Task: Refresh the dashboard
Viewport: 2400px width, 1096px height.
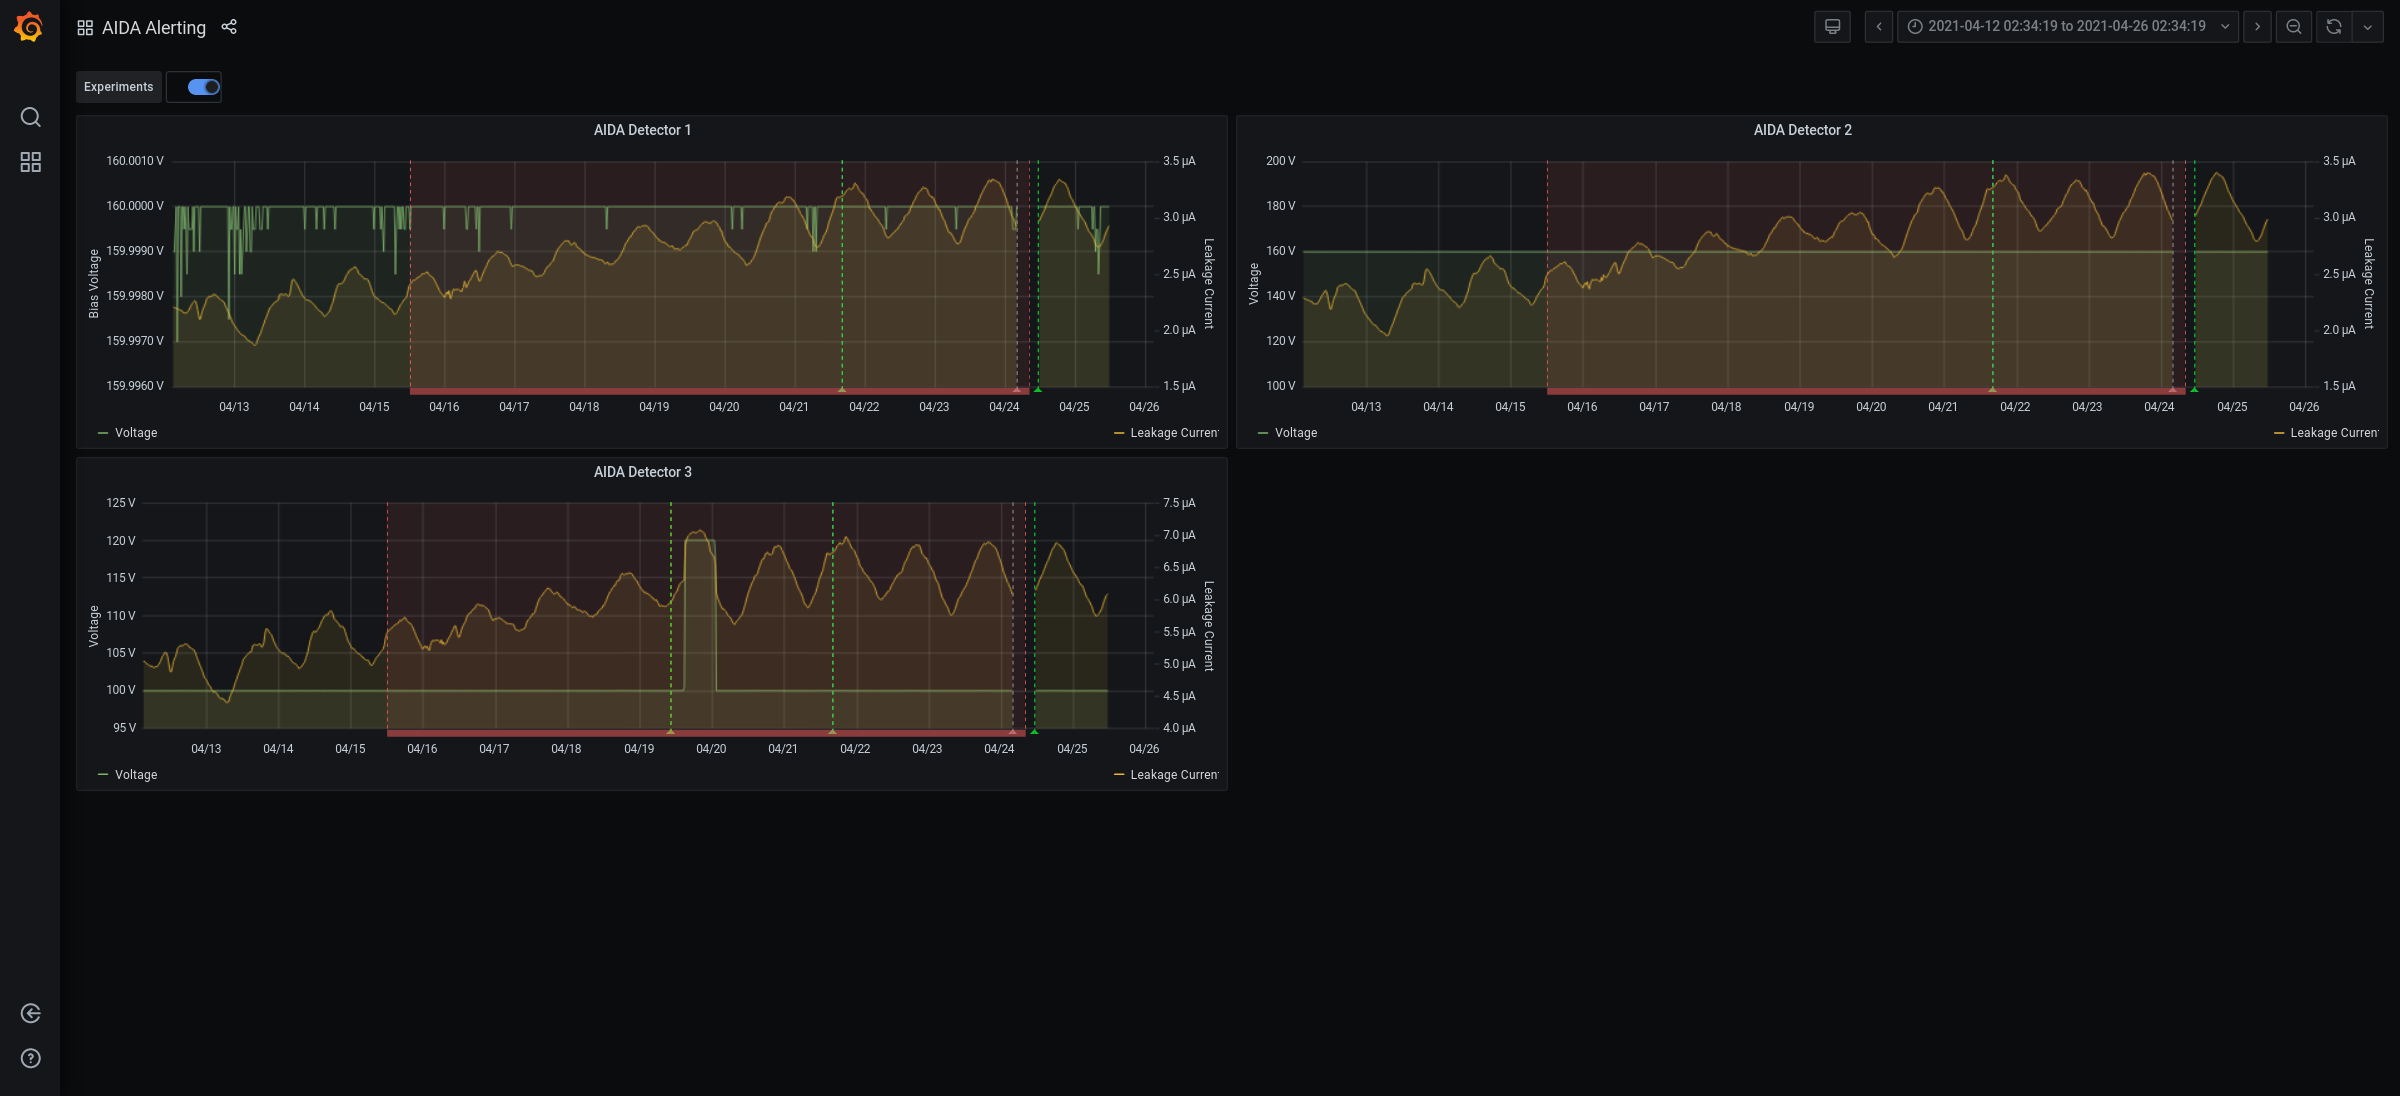Action: tap(2334, 27)
